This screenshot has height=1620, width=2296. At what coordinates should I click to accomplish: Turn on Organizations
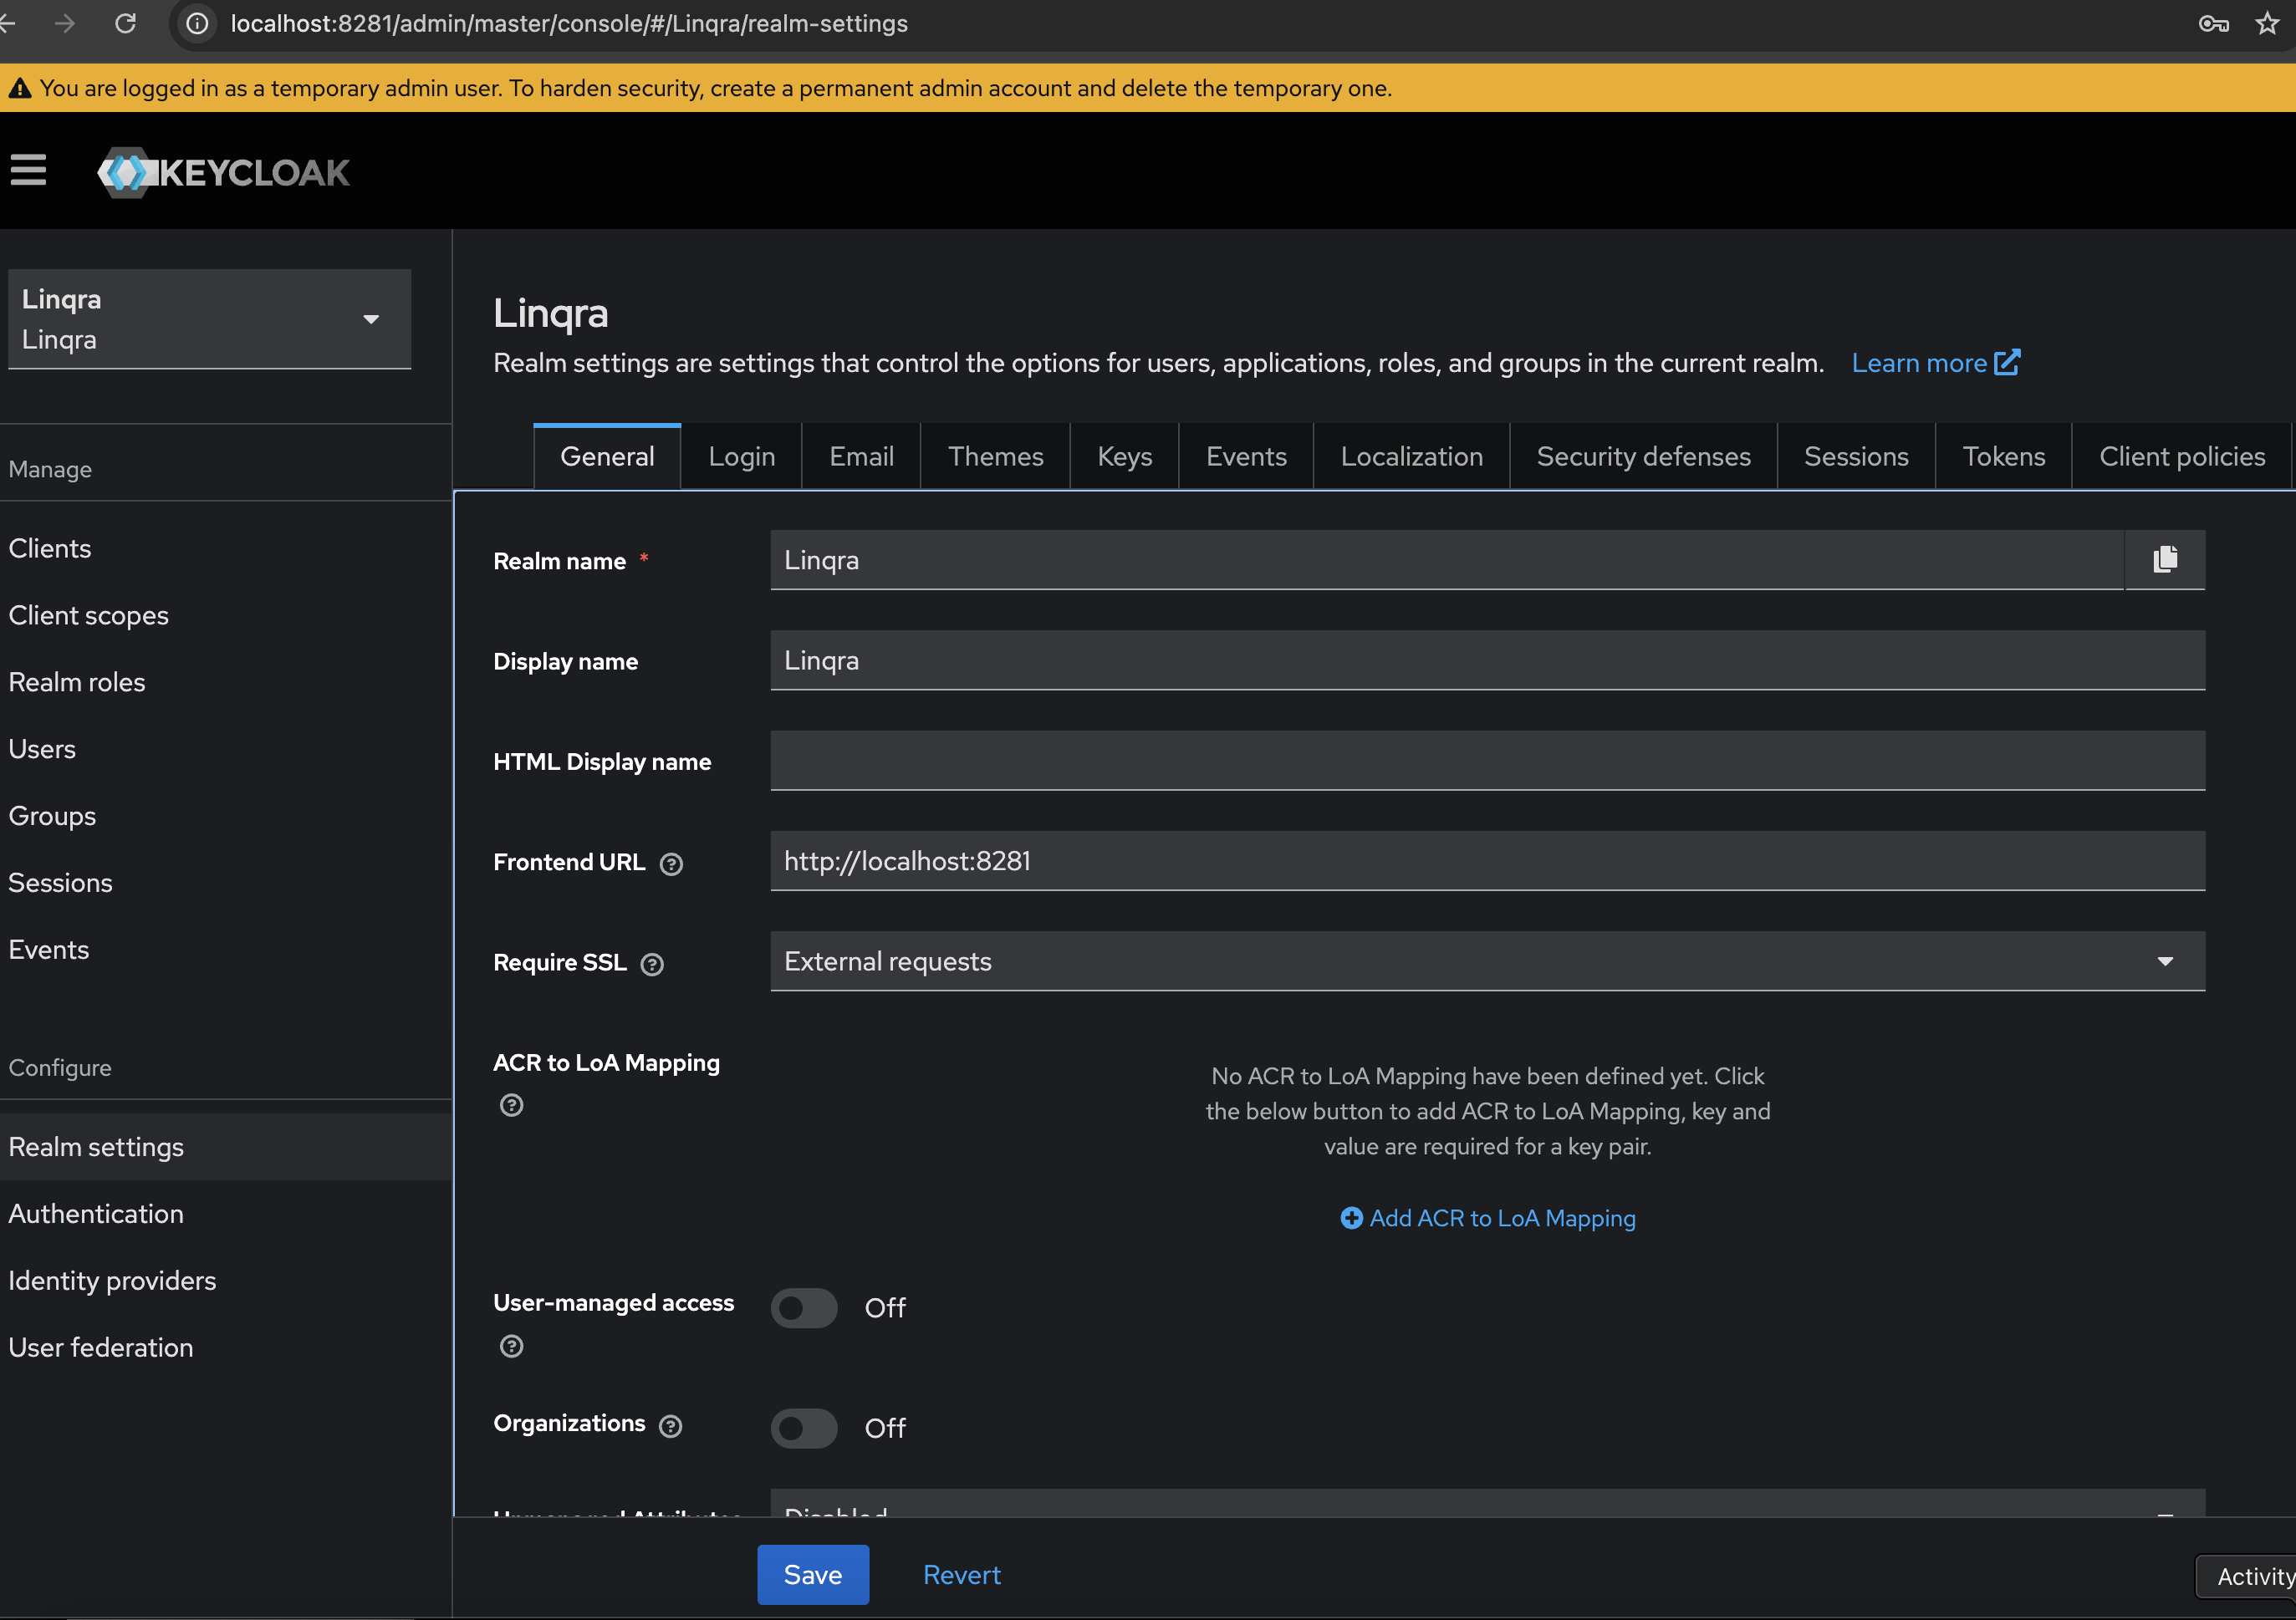pos(803,1428)
